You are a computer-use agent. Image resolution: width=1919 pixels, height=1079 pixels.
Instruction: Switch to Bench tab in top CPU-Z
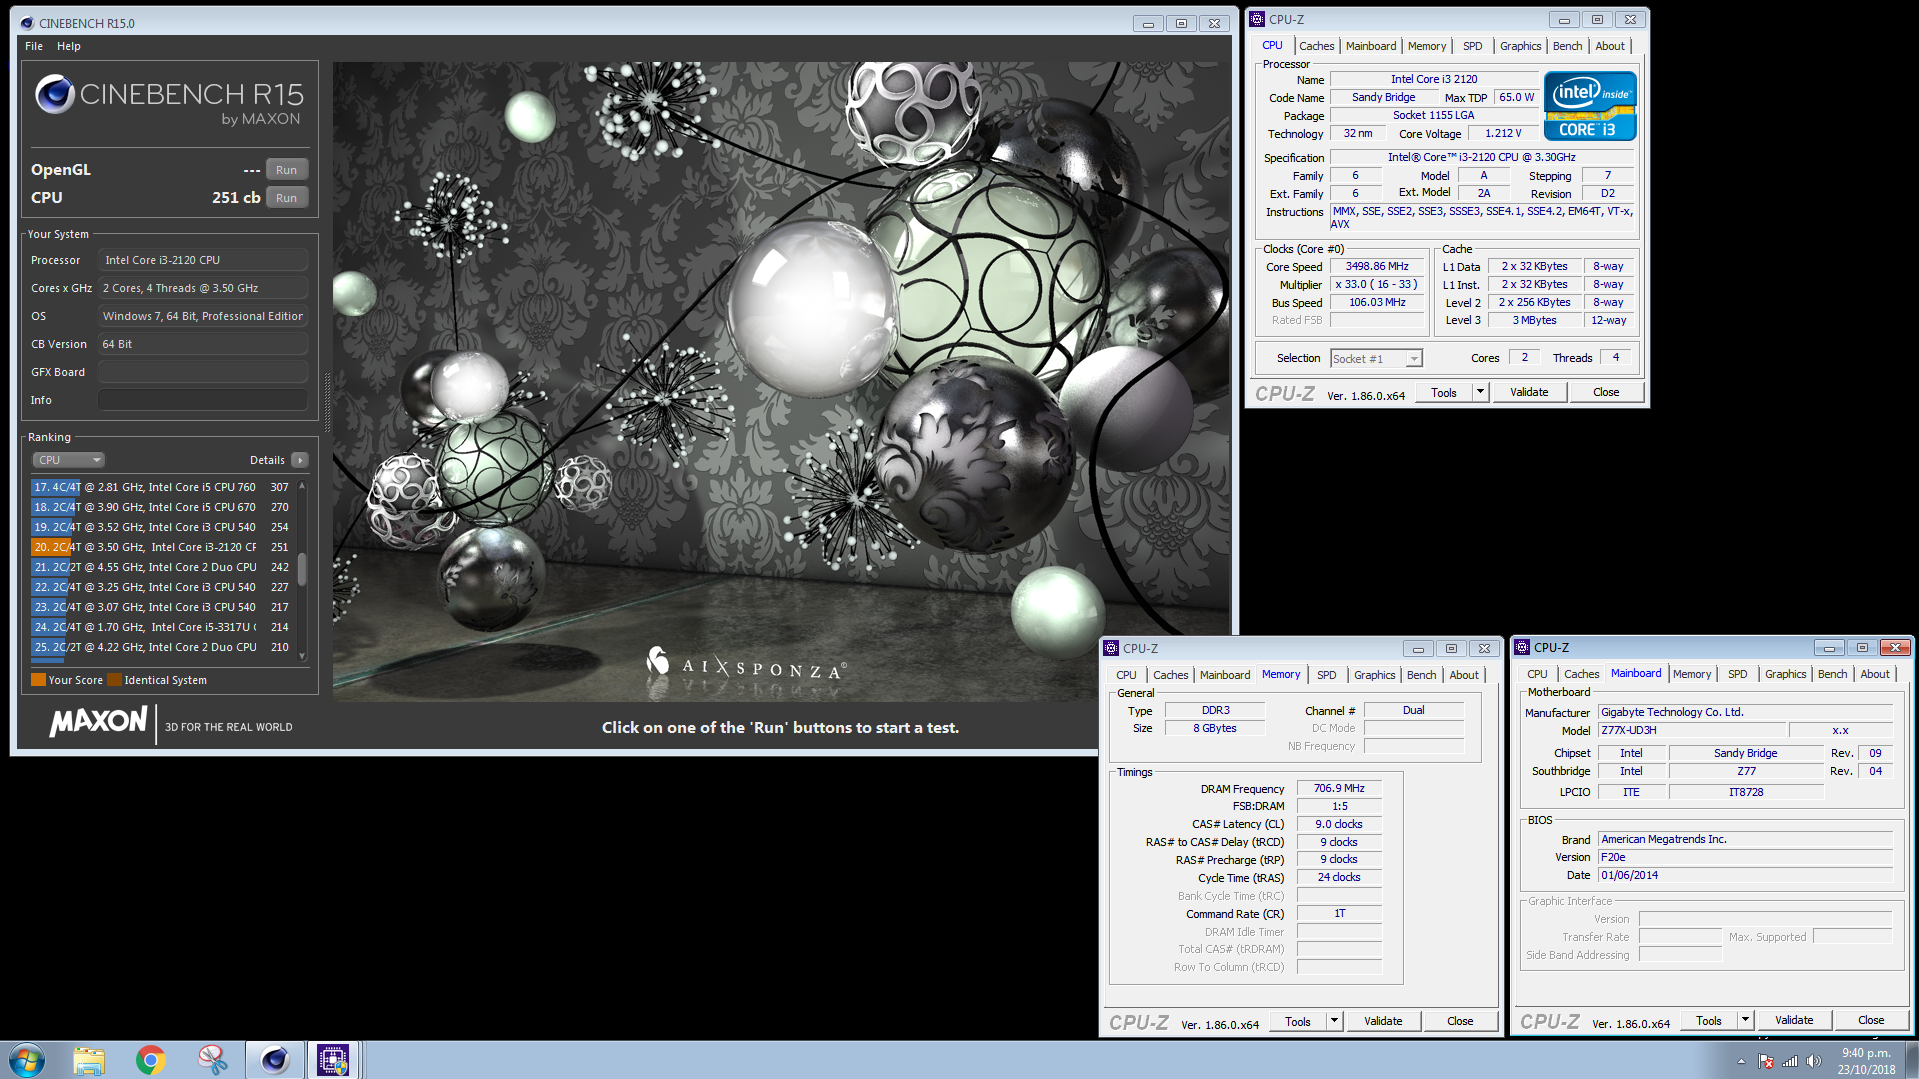pyautogui.click(x=1567, y=46)
